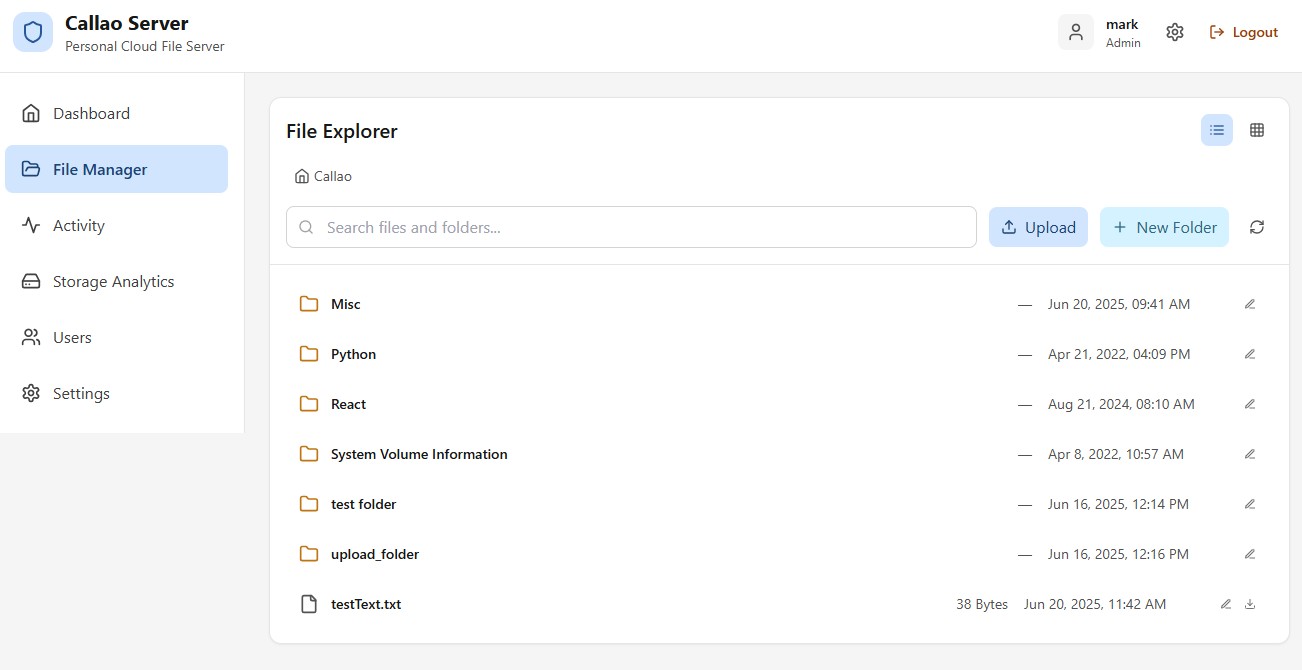Click rename icon for testText.txt
1302x670 pixels.
[1226, 604]
